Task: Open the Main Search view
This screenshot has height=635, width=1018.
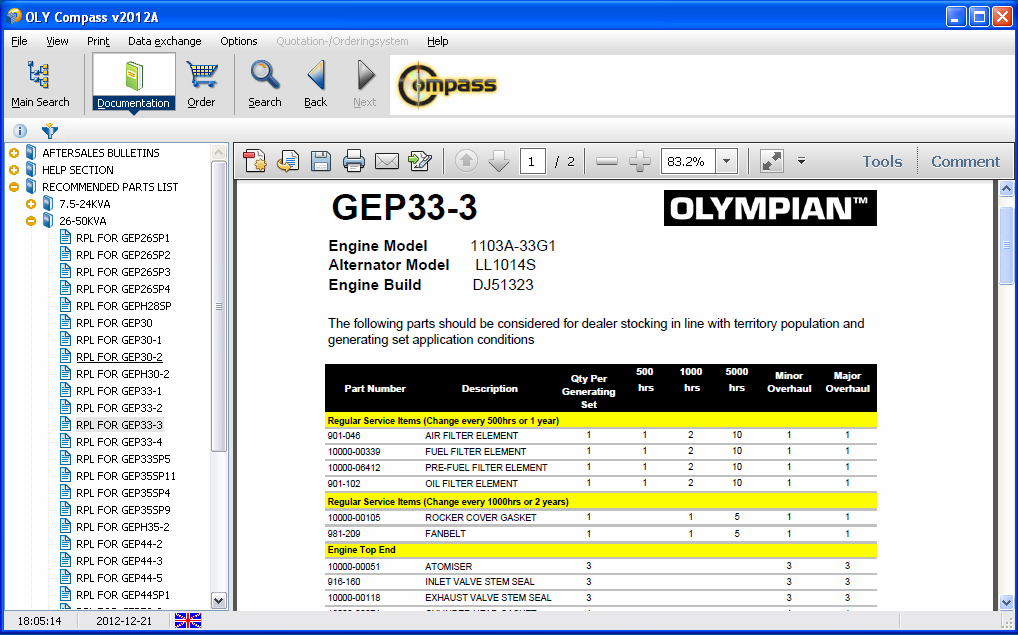Action: point(40,84)
